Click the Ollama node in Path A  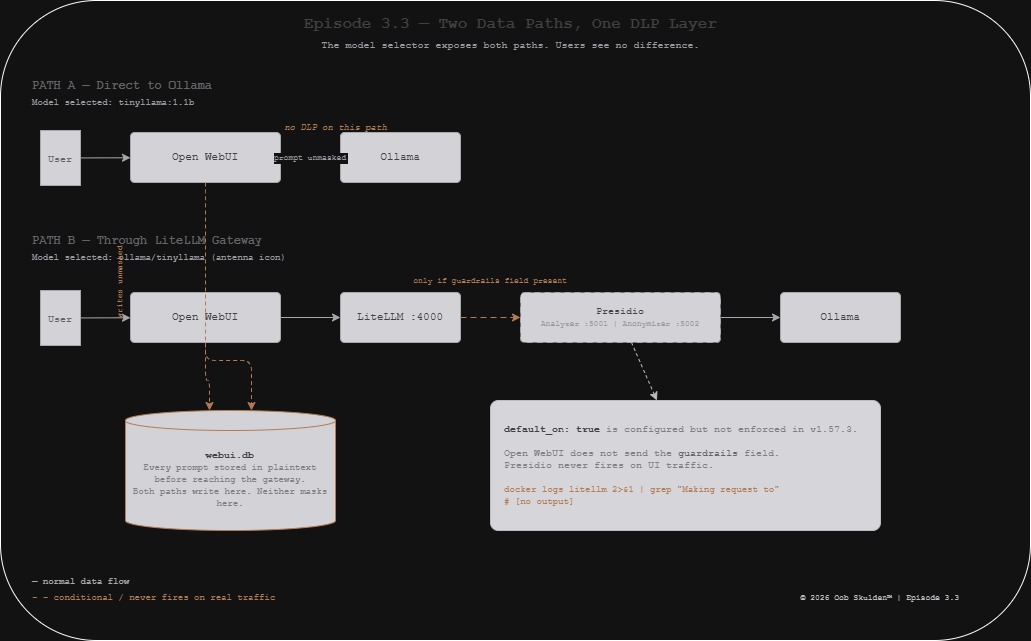click(x=400, y=157)
